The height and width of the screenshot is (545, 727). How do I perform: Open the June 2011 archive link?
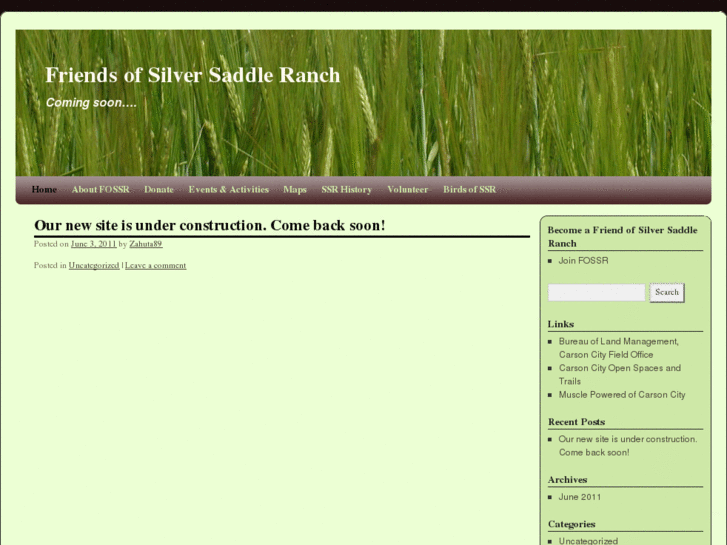pyautogui.click(x=580, y=497)
